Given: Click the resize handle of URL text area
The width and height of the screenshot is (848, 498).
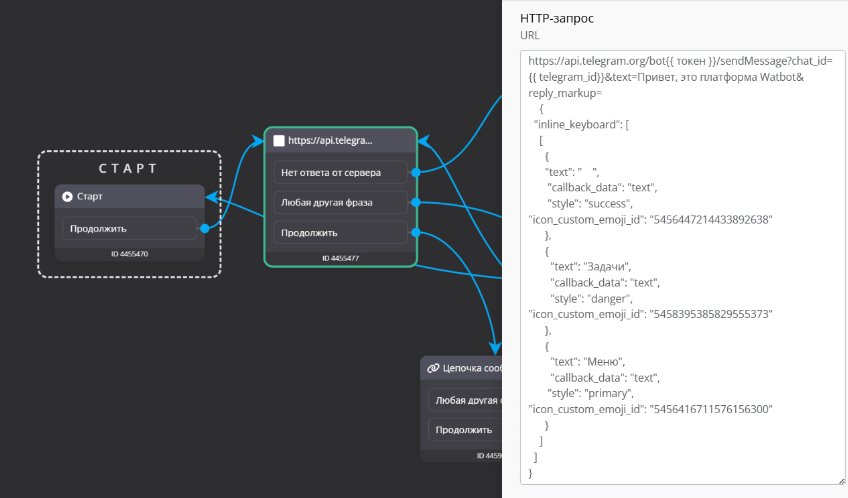Looking at the screenshot, I should 842,481.
